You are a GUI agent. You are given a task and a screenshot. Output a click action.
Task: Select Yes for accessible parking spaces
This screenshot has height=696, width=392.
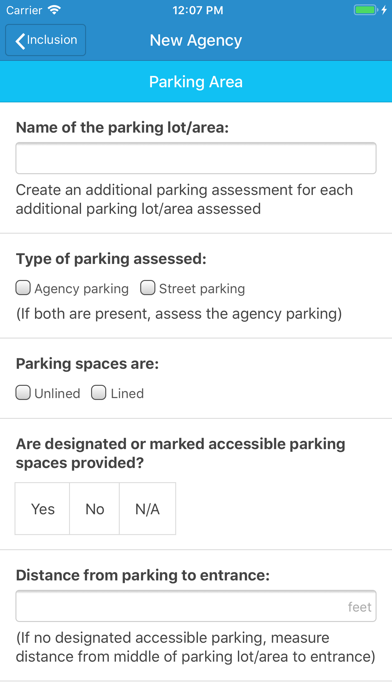43,509
